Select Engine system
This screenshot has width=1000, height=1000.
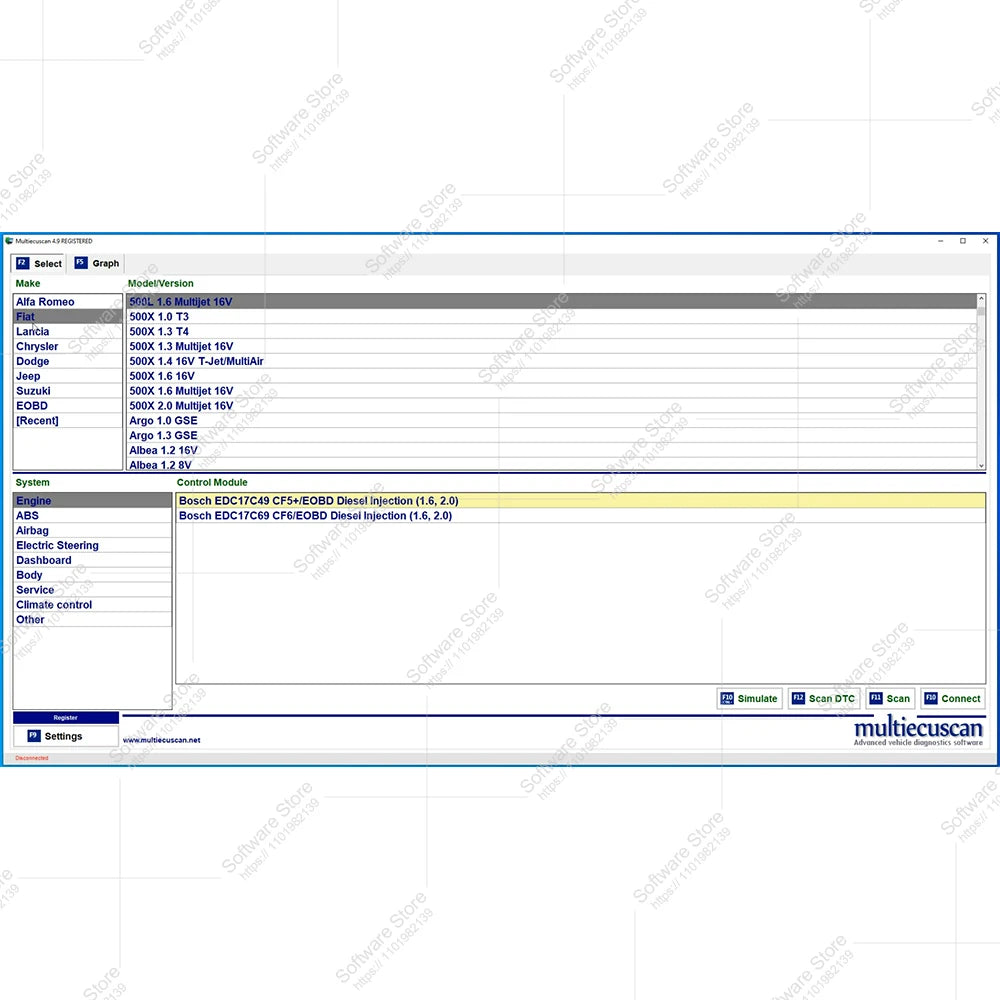92,501
